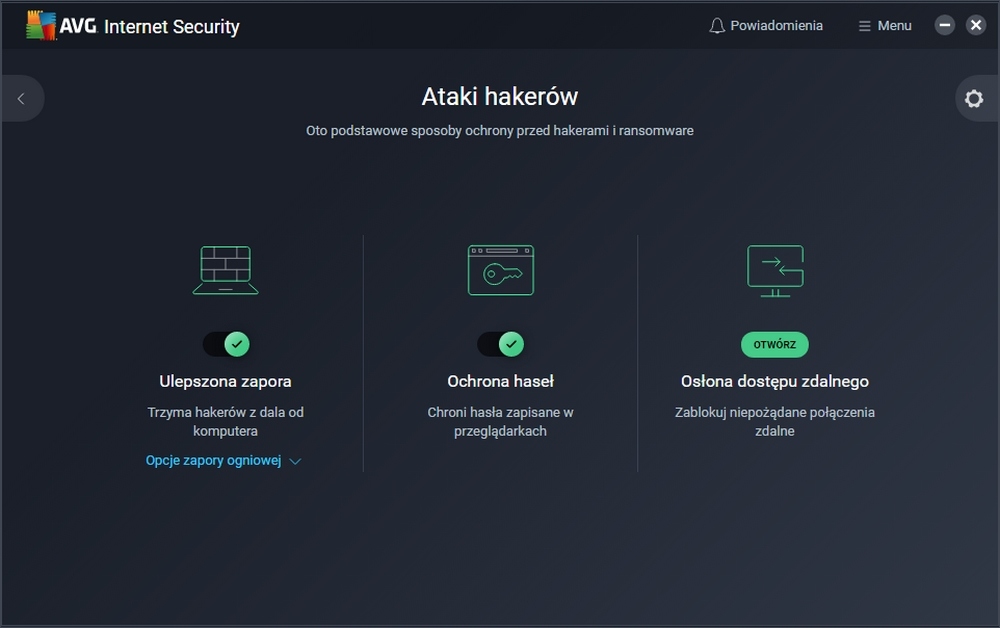Go back using the left arrow
Image resolution: width=1000 pixels, height=628 pixels.
[21, 99]
